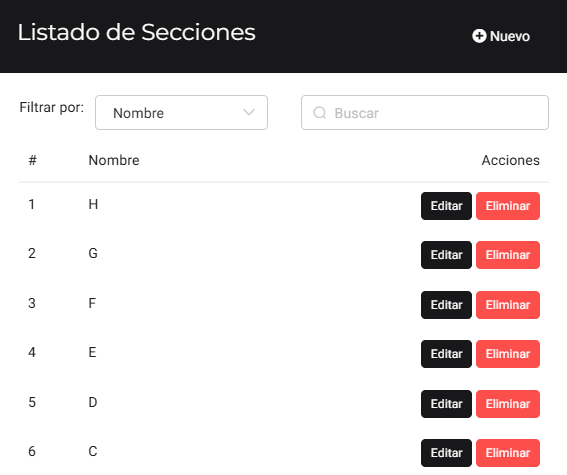567x475 pixels.
Task: Edit section D
Action: (446, 404)
